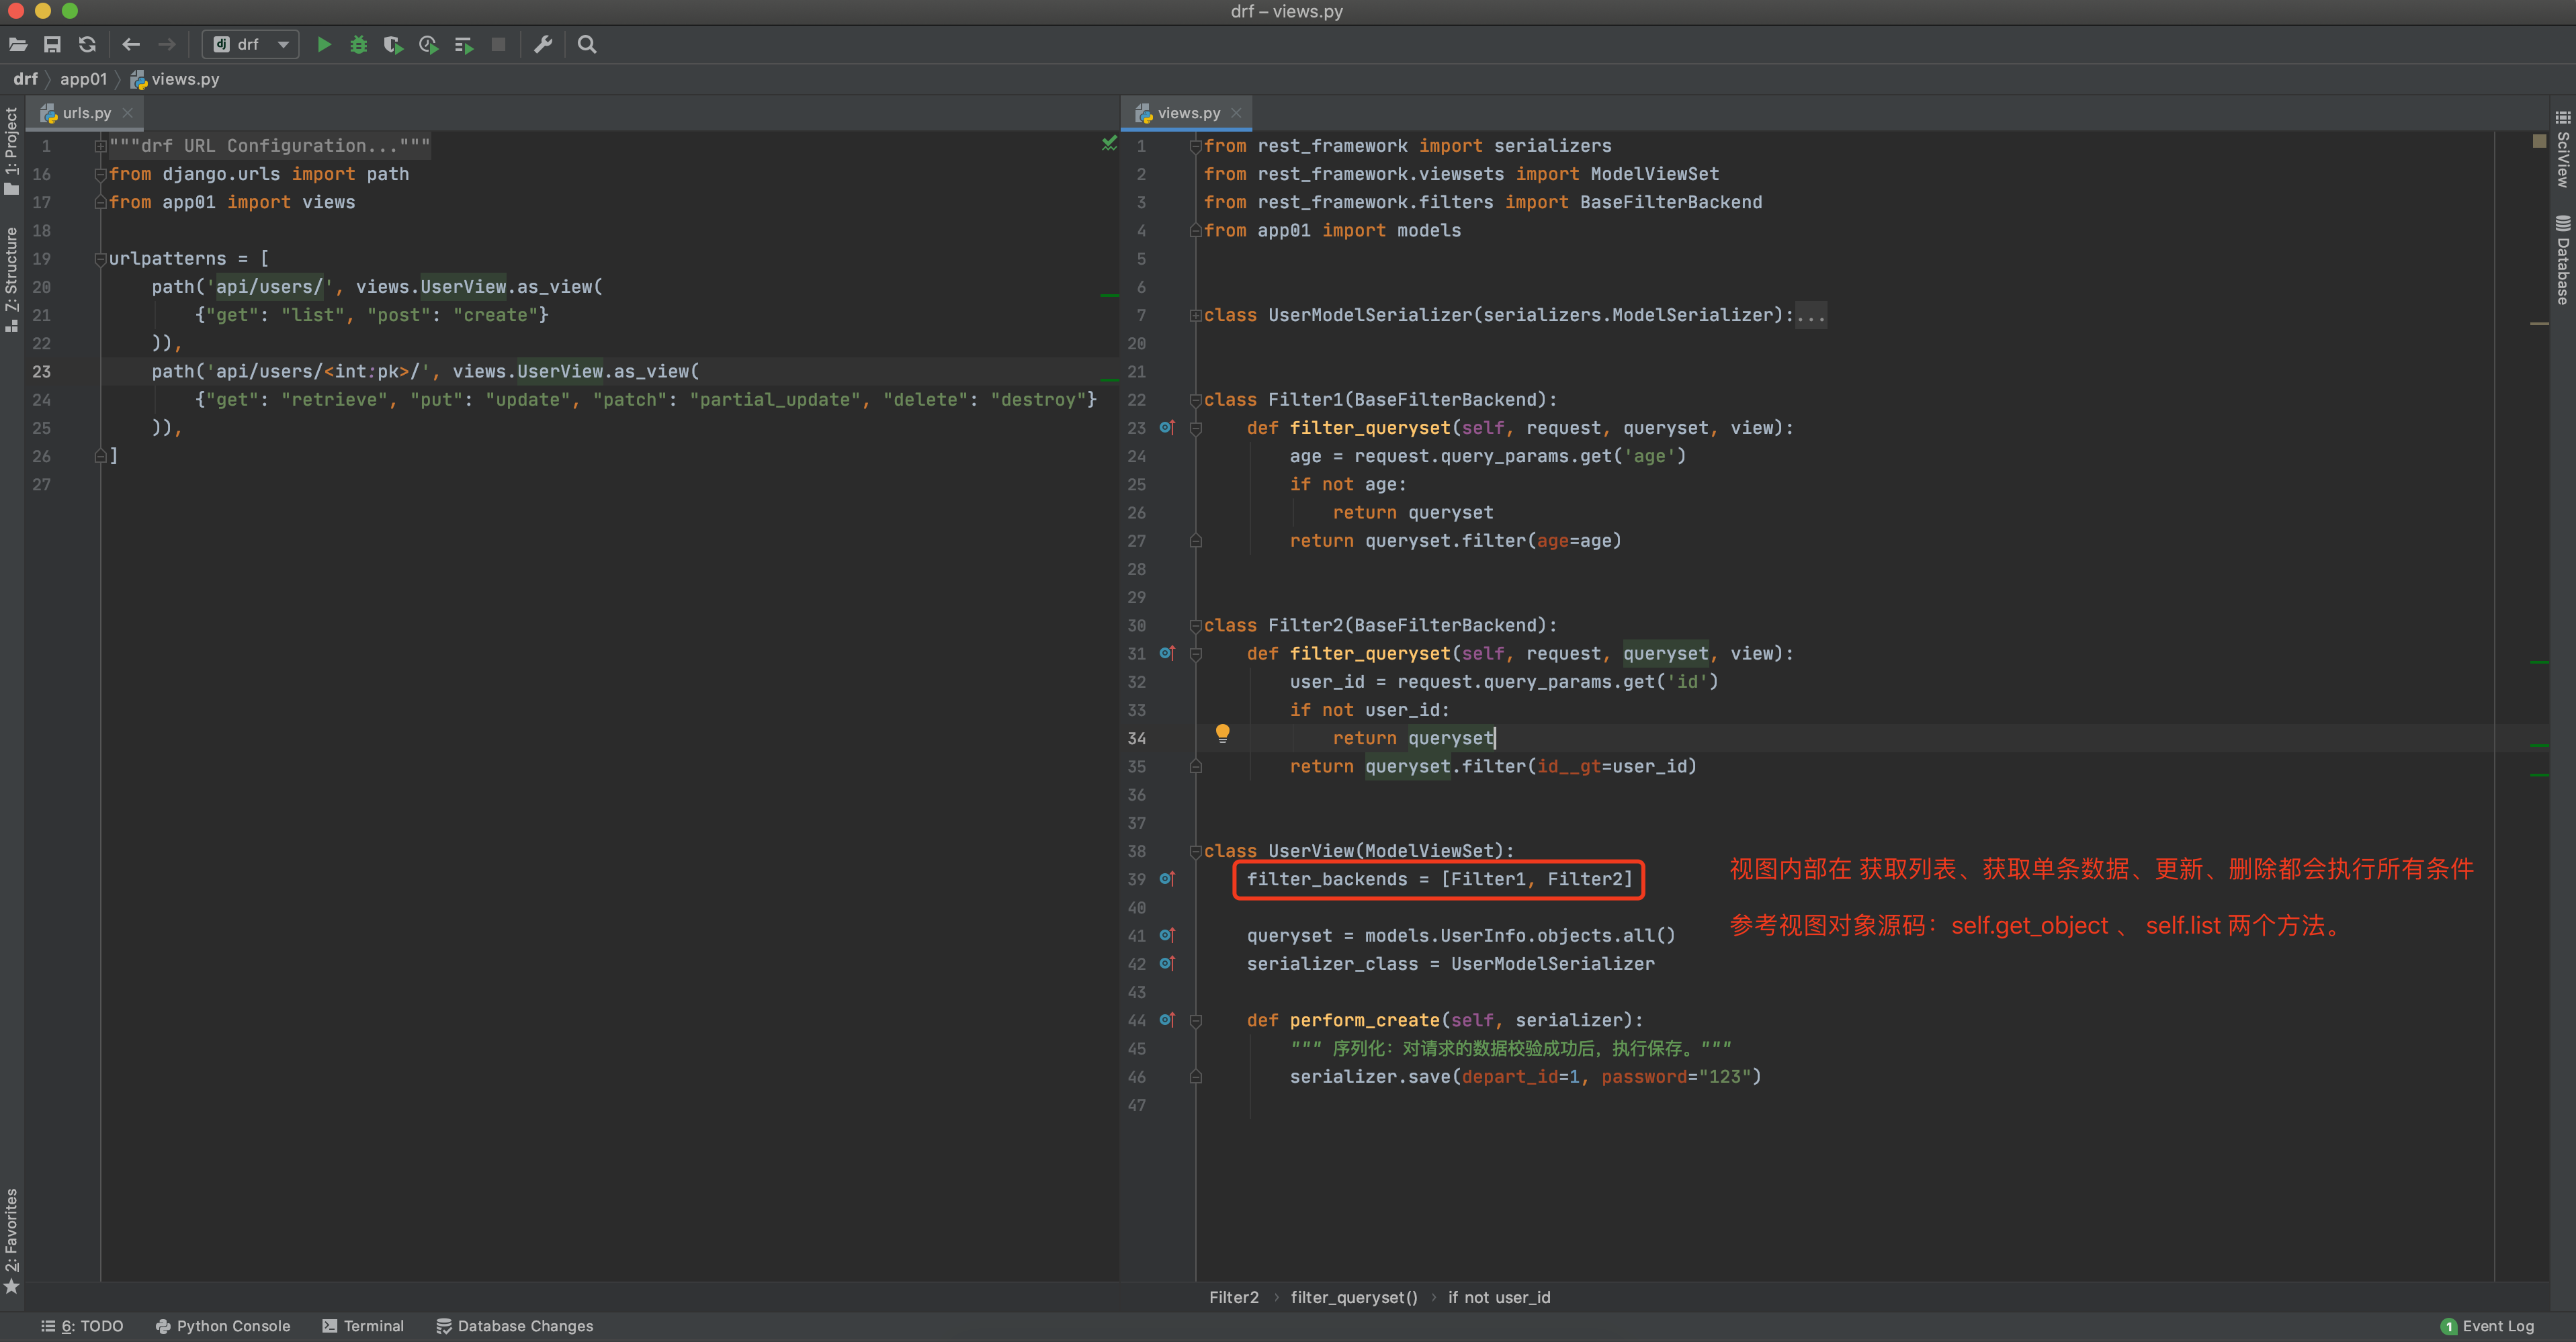
Task: Switch to the urls.py editor tab
Action: 84,113
